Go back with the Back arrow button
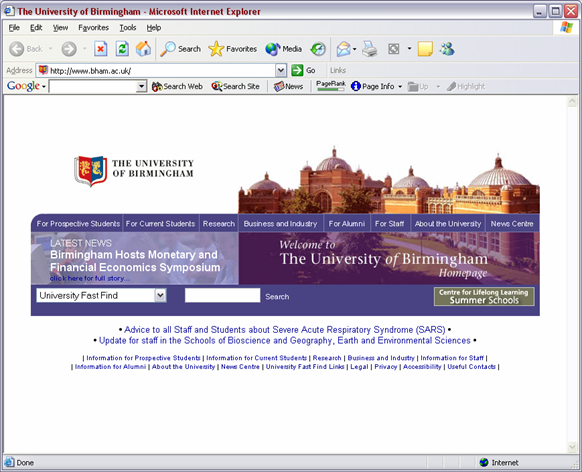The width and height of the screenshot is (582, 472). [25, 49]
